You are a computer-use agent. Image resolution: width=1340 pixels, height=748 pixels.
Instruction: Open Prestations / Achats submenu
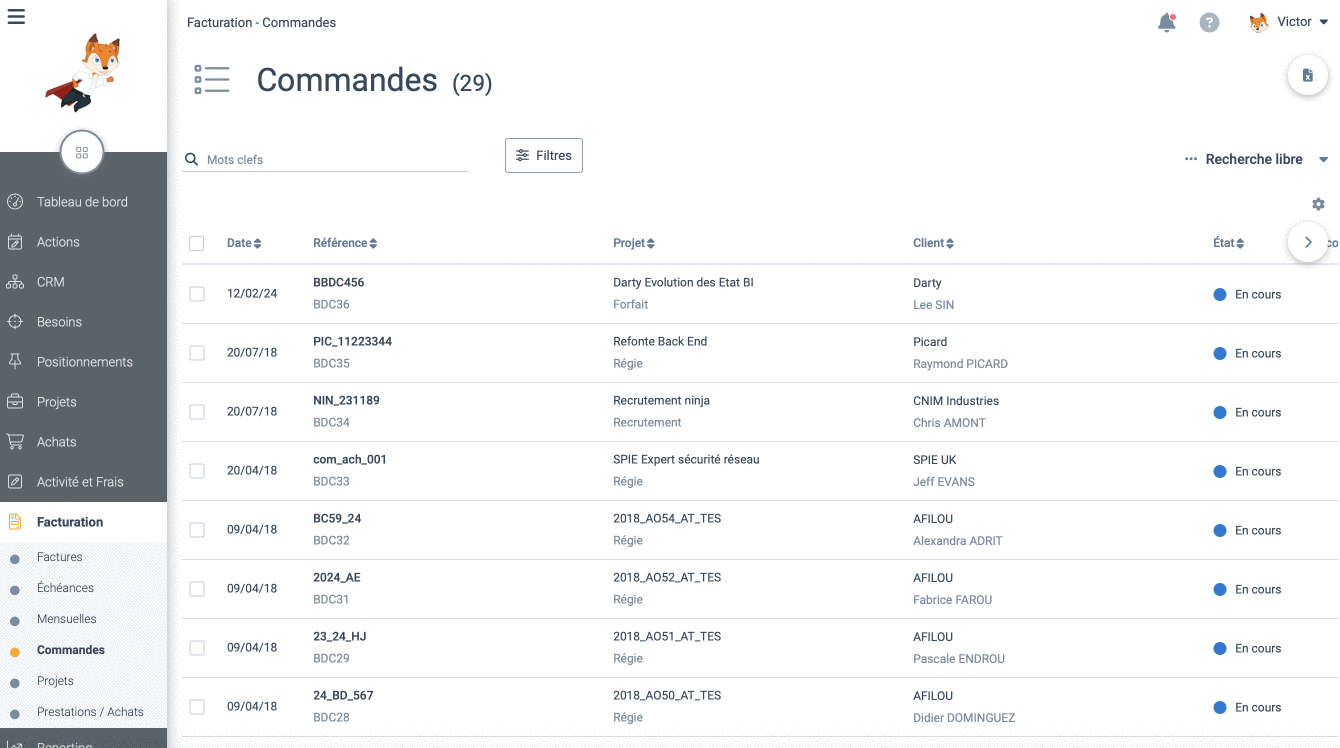pos(90,712)
